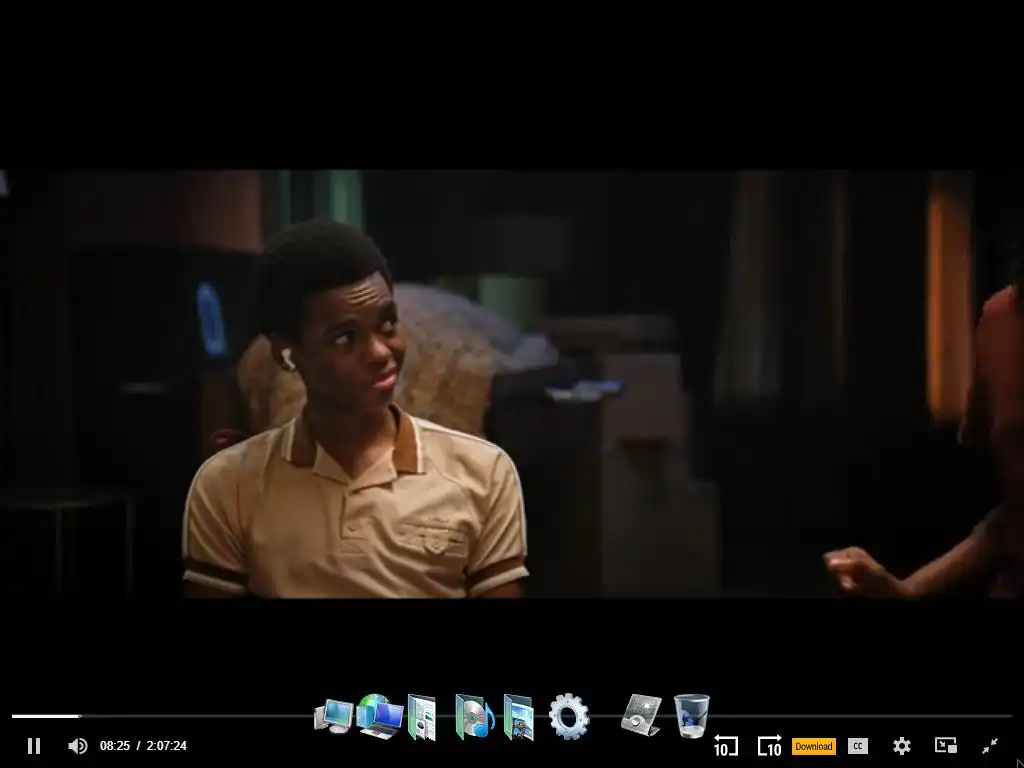Screen dimensions: 1024x768
Task: Click the yellow Download button
Action: (x=814, y=746)
